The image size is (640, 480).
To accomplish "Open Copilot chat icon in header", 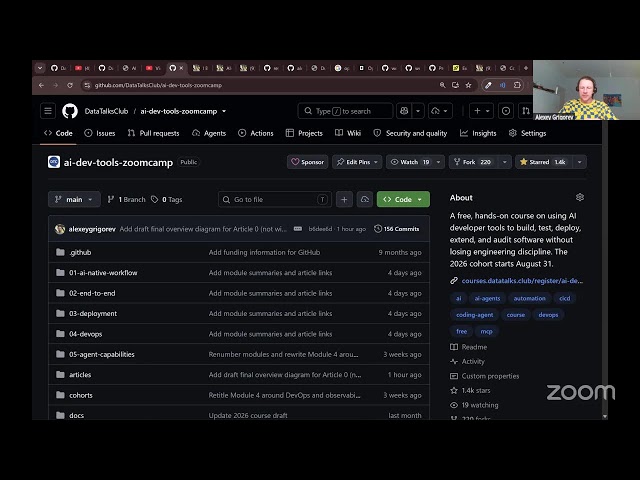I will click(404, 111).
